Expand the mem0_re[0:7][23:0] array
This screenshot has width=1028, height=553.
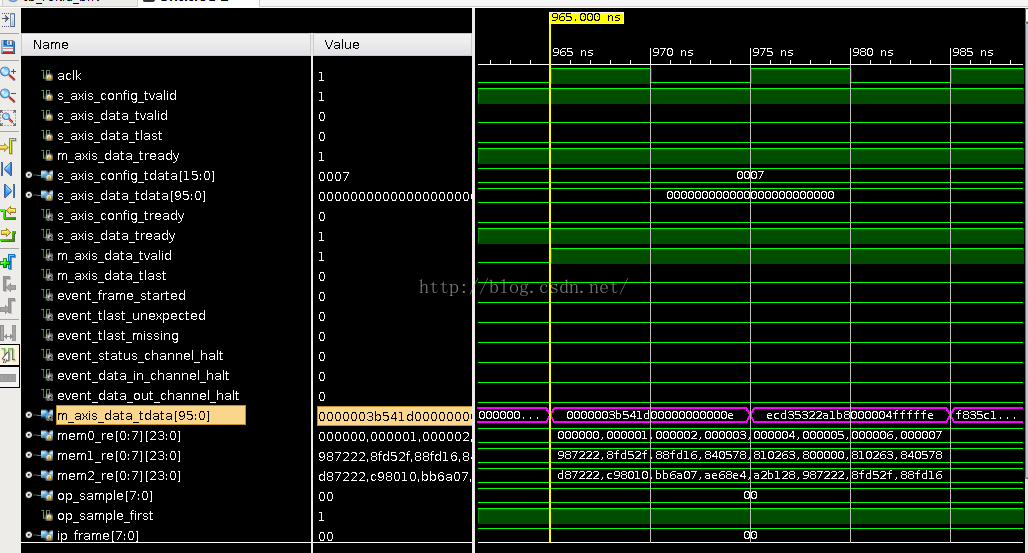pyautogui.click(x=29, y=435)
